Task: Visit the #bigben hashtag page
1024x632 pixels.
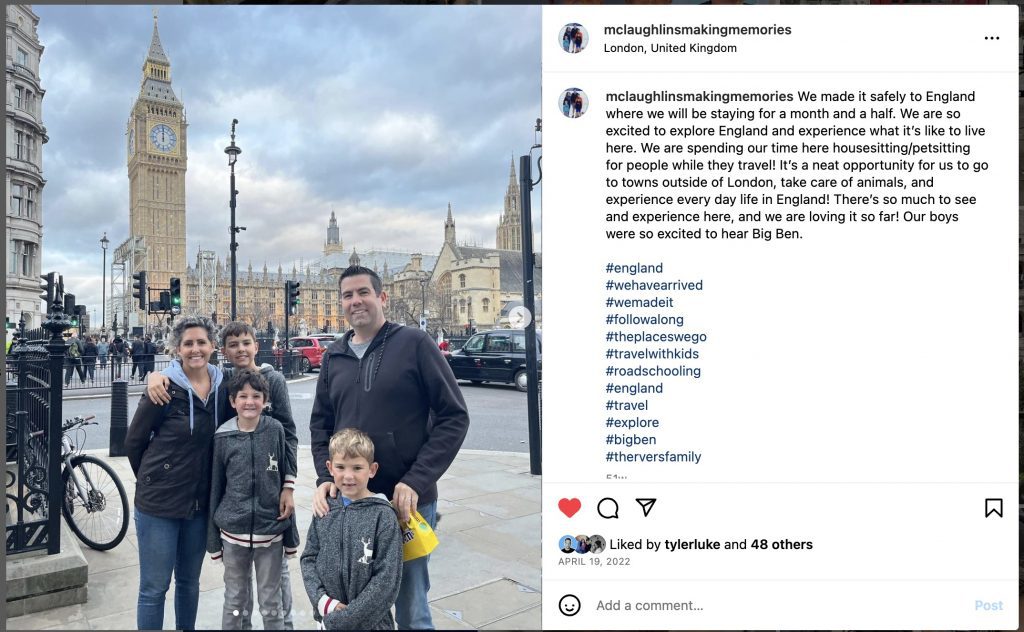Action: coord(631,439)
